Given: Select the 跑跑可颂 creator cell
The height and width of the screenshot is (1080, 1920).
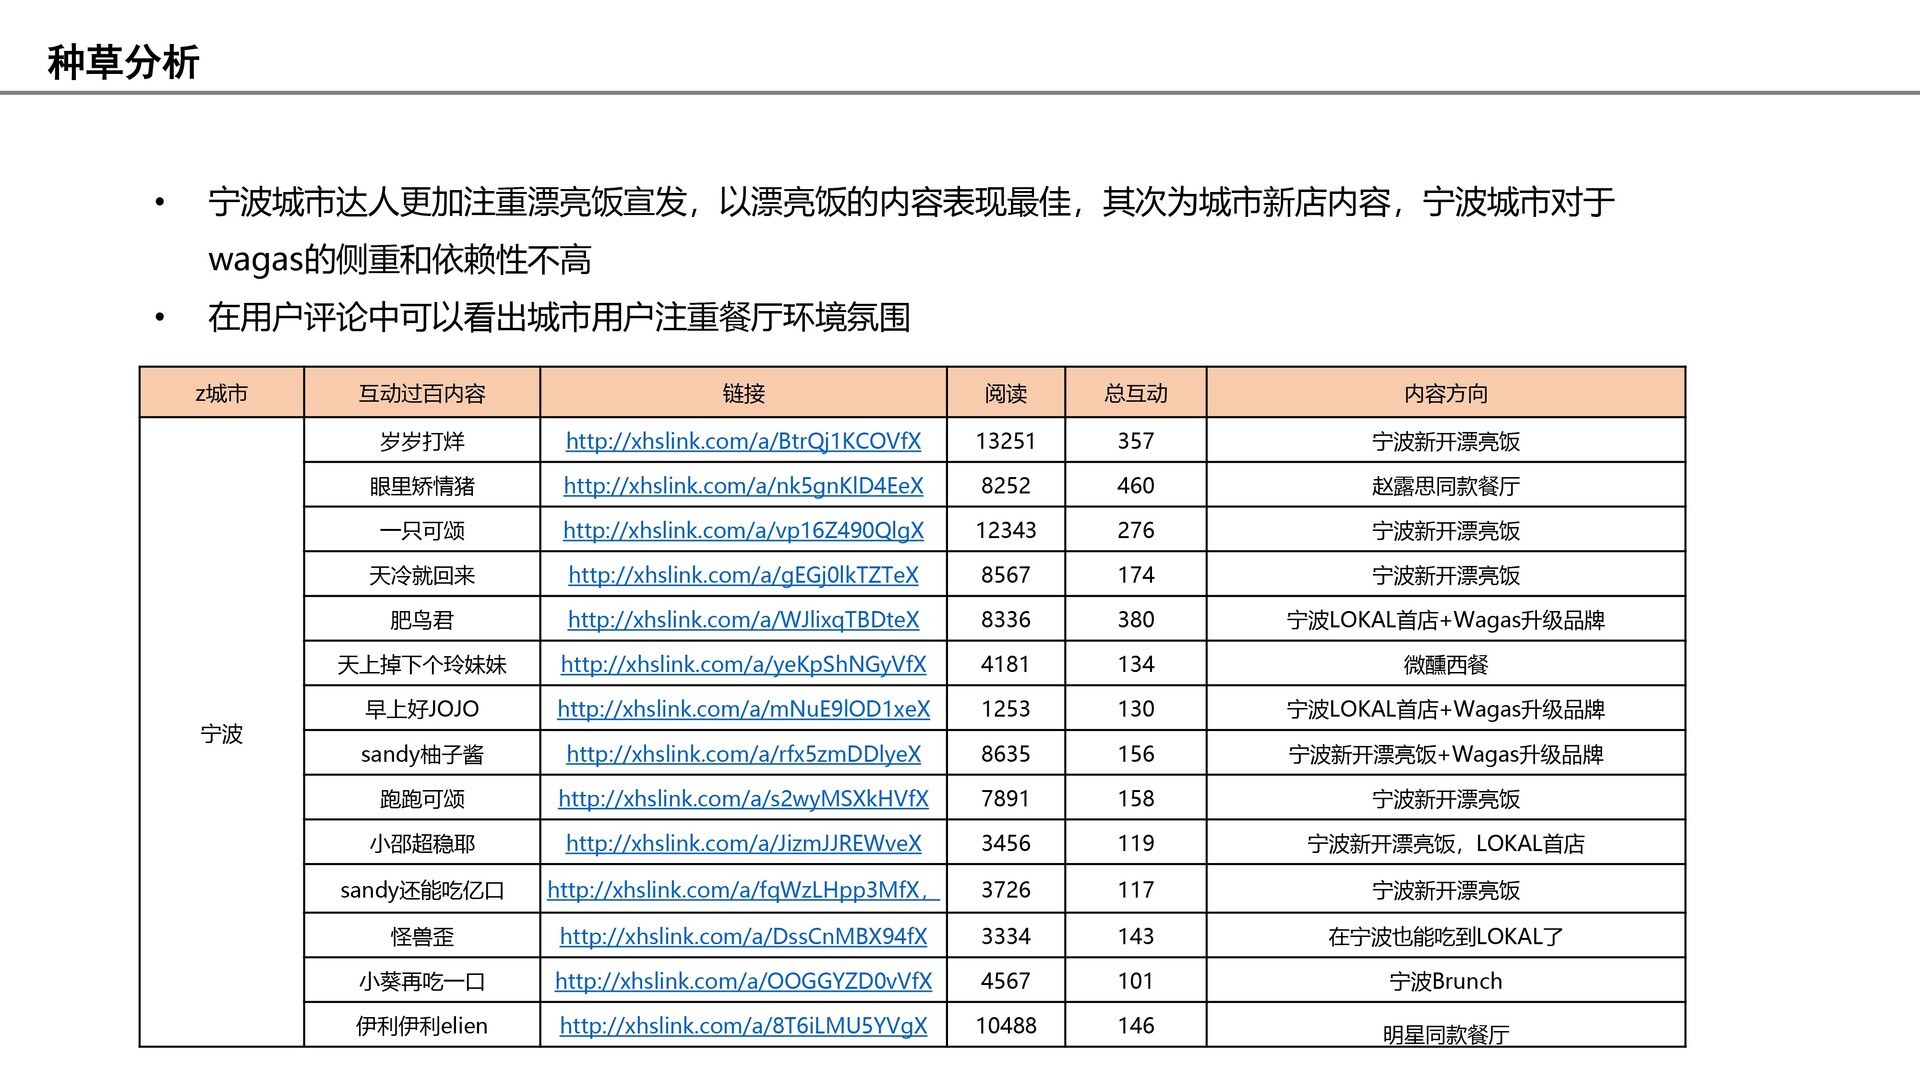Looking at the screenshot, I should click(422, 799).
